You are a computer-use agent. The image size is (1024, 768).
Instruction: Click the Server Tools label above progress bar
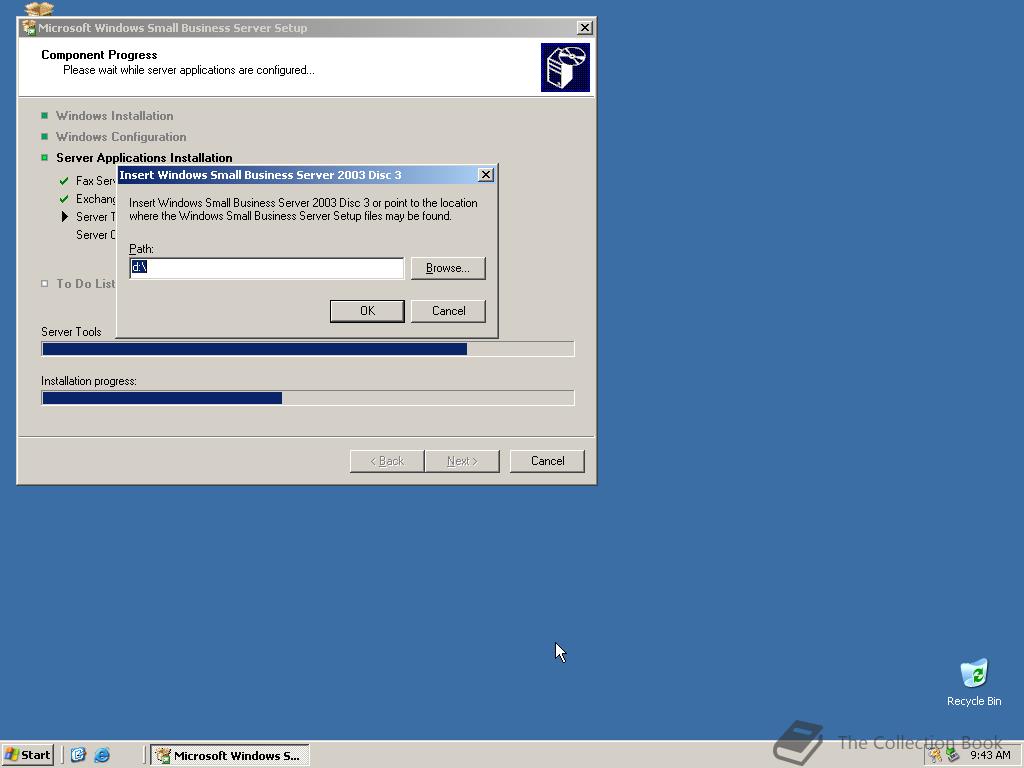point(71,332)
